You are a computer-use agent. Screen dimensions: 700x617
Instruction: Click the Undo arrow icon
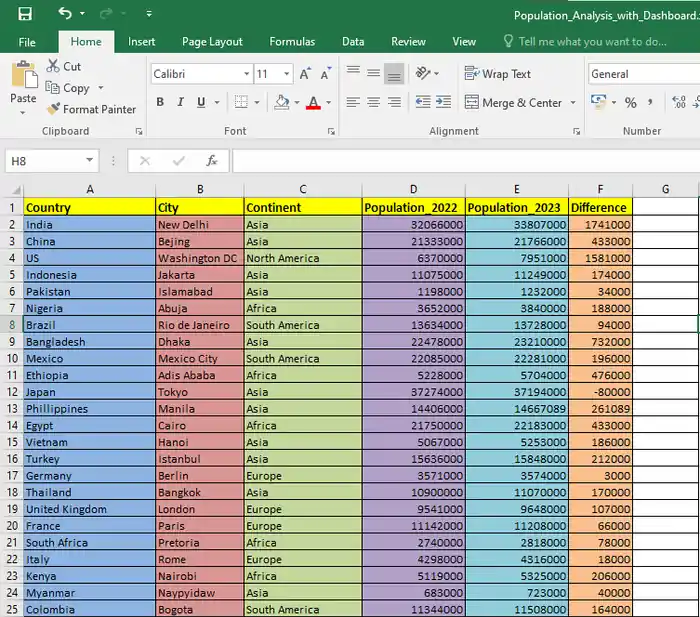click(x=65, y=13)
